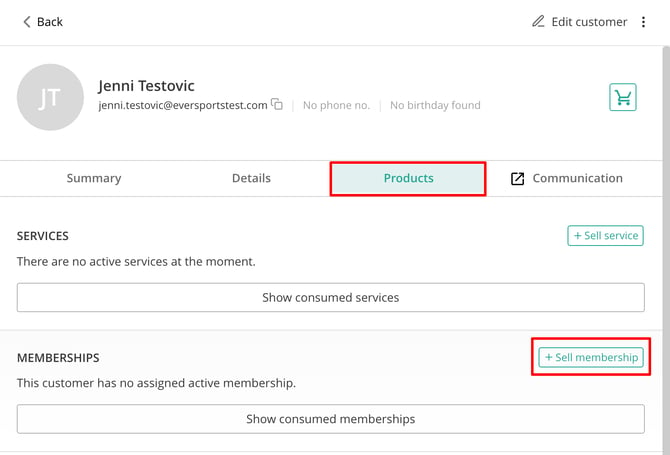Click the Sell membership button

point(591,357)
